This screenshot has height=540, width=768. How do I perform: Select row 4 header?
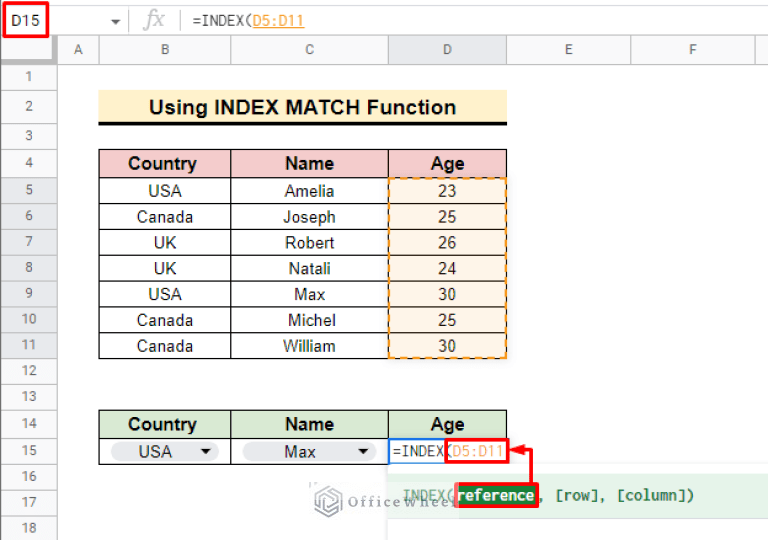click(29, 163)
